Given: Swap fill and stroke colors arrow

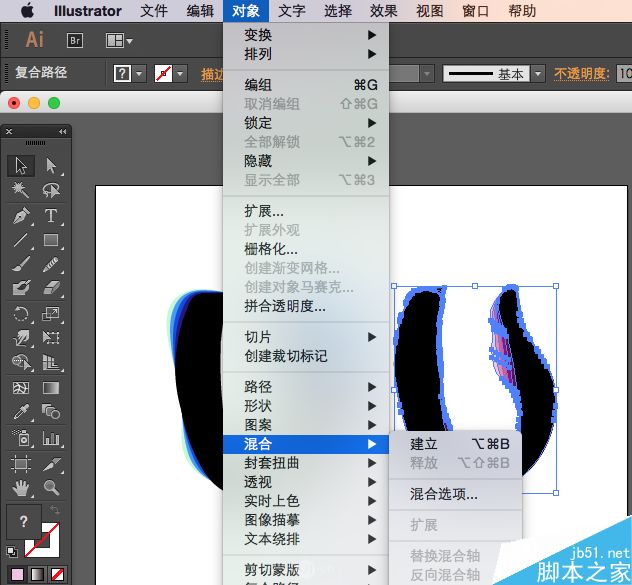Looking at the screenshot, I should click(x=54, y=510).
